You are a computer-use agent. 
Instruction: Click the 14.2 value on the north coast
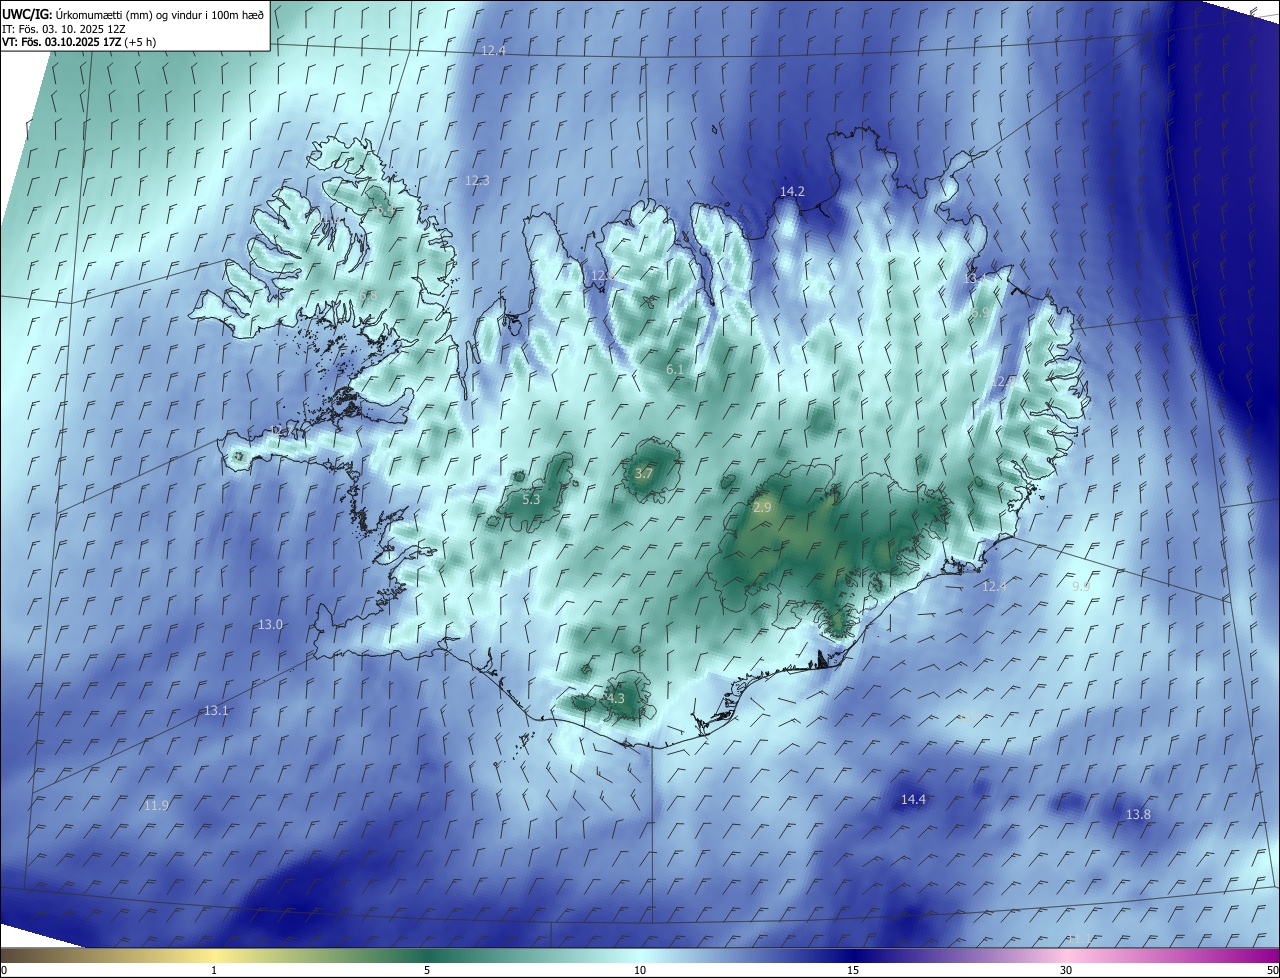[793, 191]
